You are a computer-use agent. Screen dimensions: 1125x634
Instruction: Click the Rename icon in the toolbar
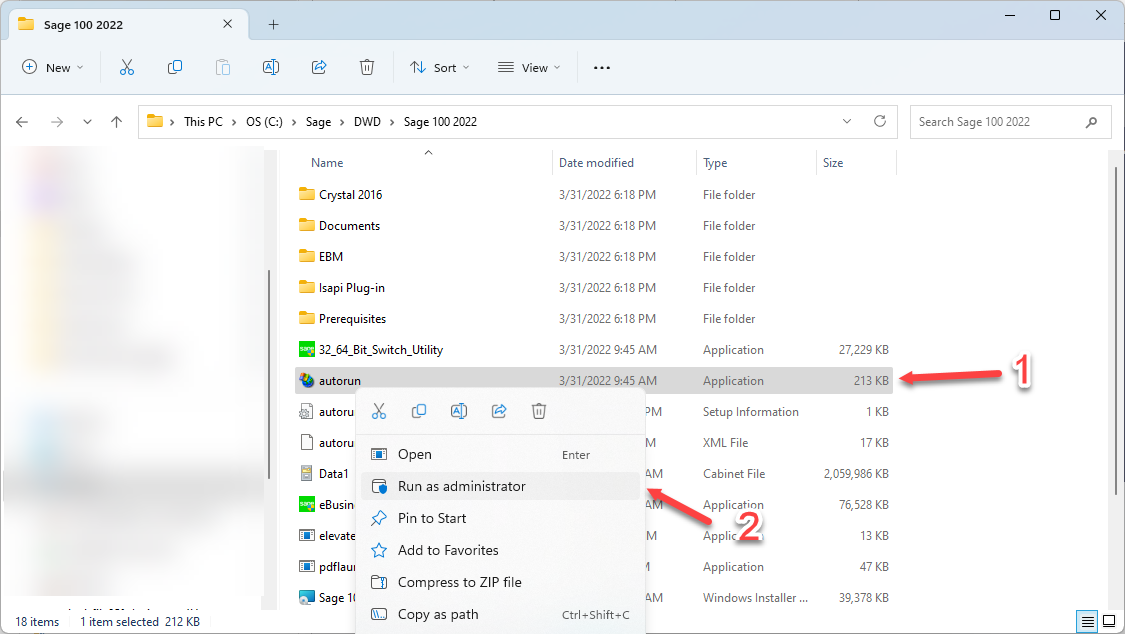[x=270, y=67]
